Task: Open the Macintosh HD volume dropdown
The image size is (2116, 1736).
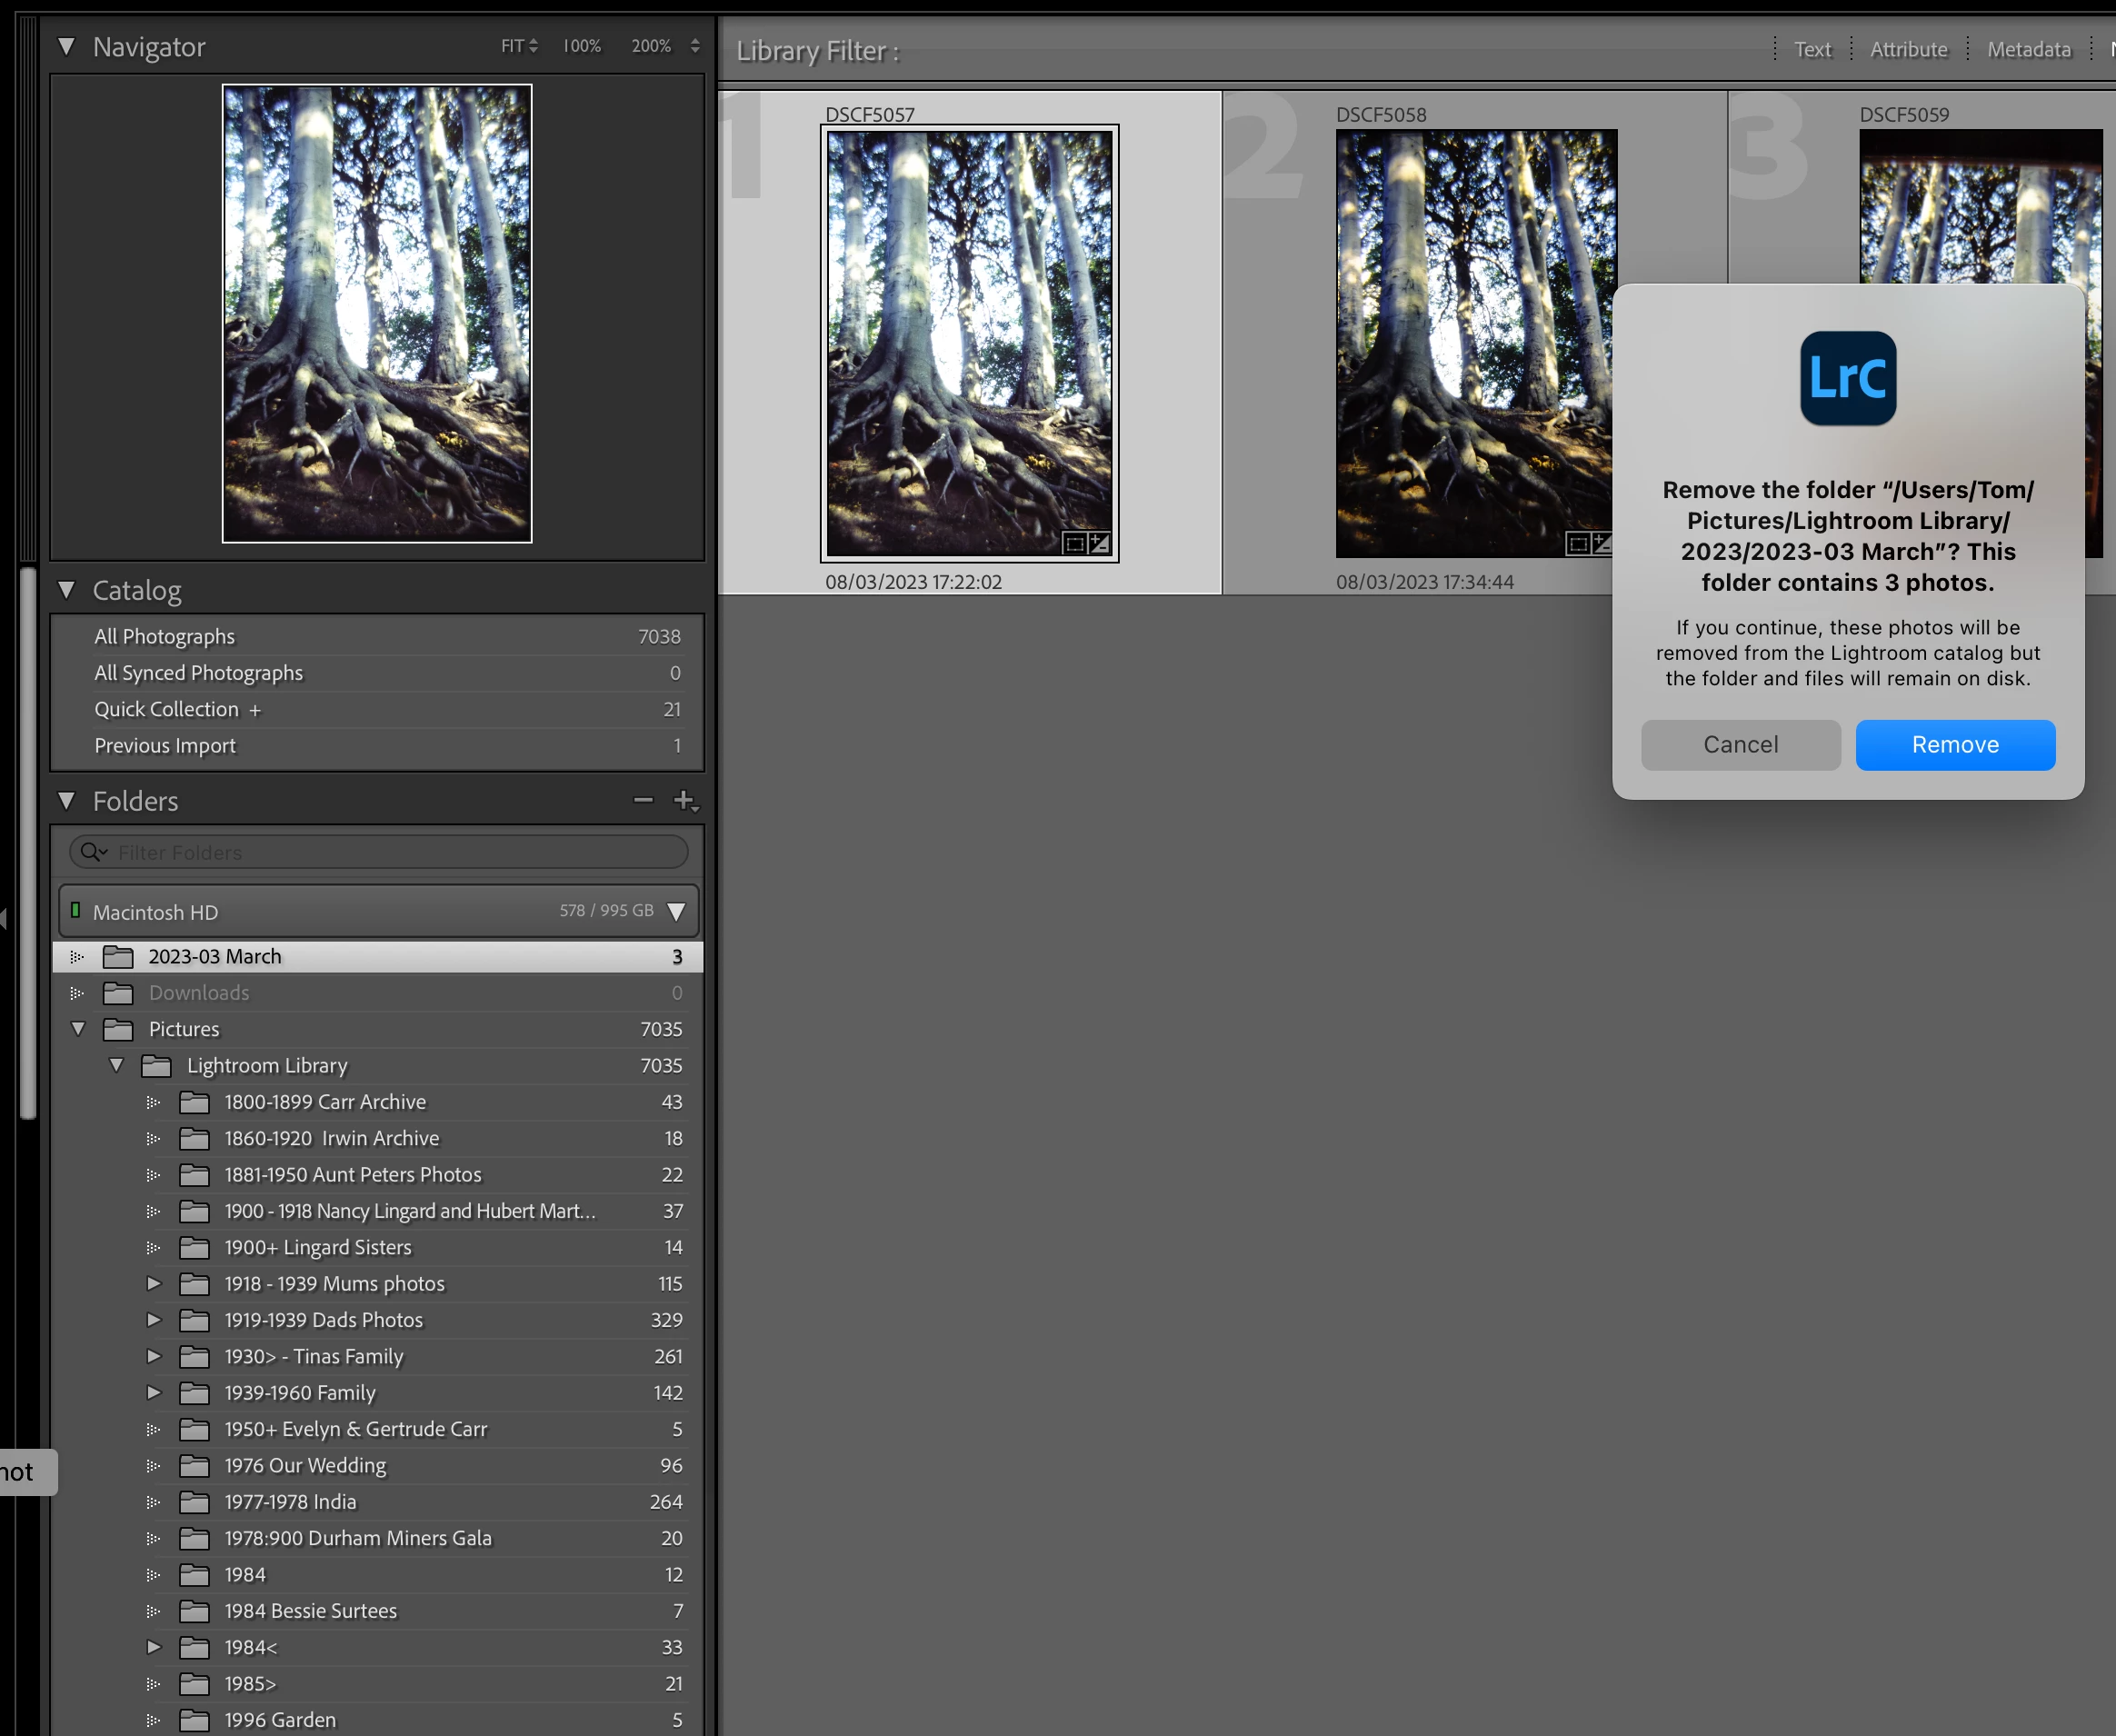Action: tap(676, 911)
